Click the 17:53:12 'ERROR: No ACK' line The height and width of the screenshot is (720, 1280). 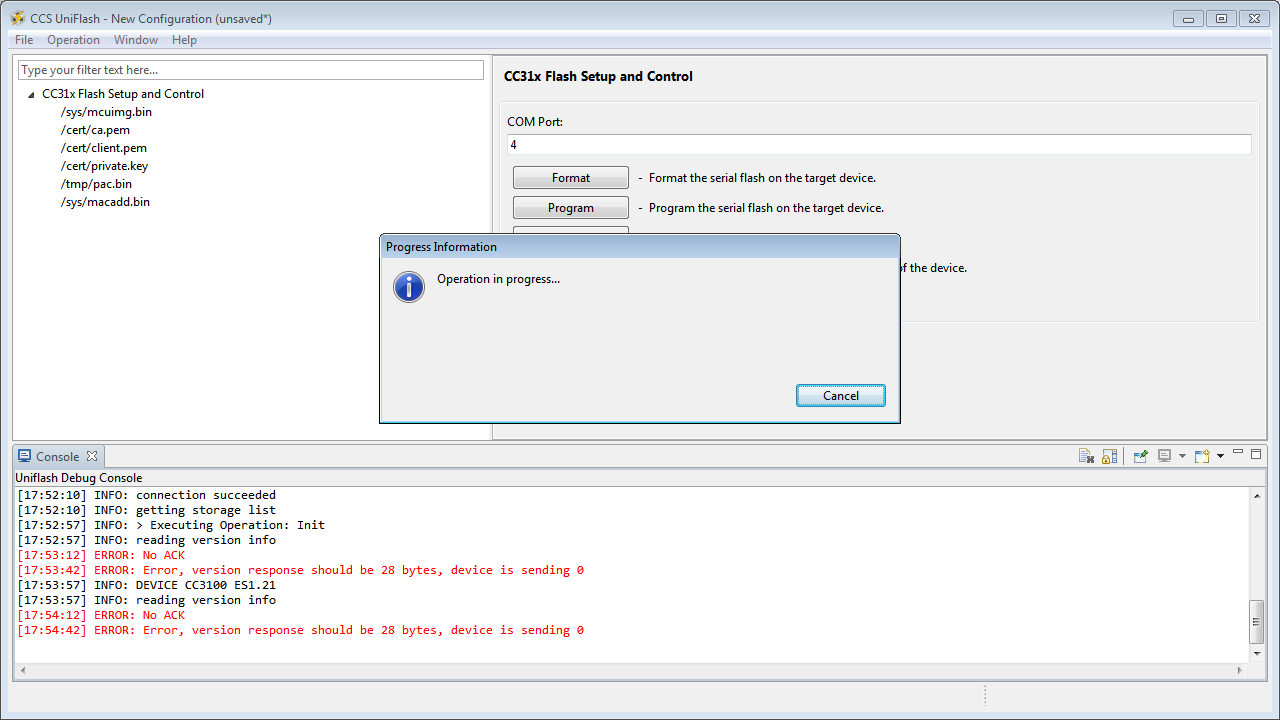(101, 555)
